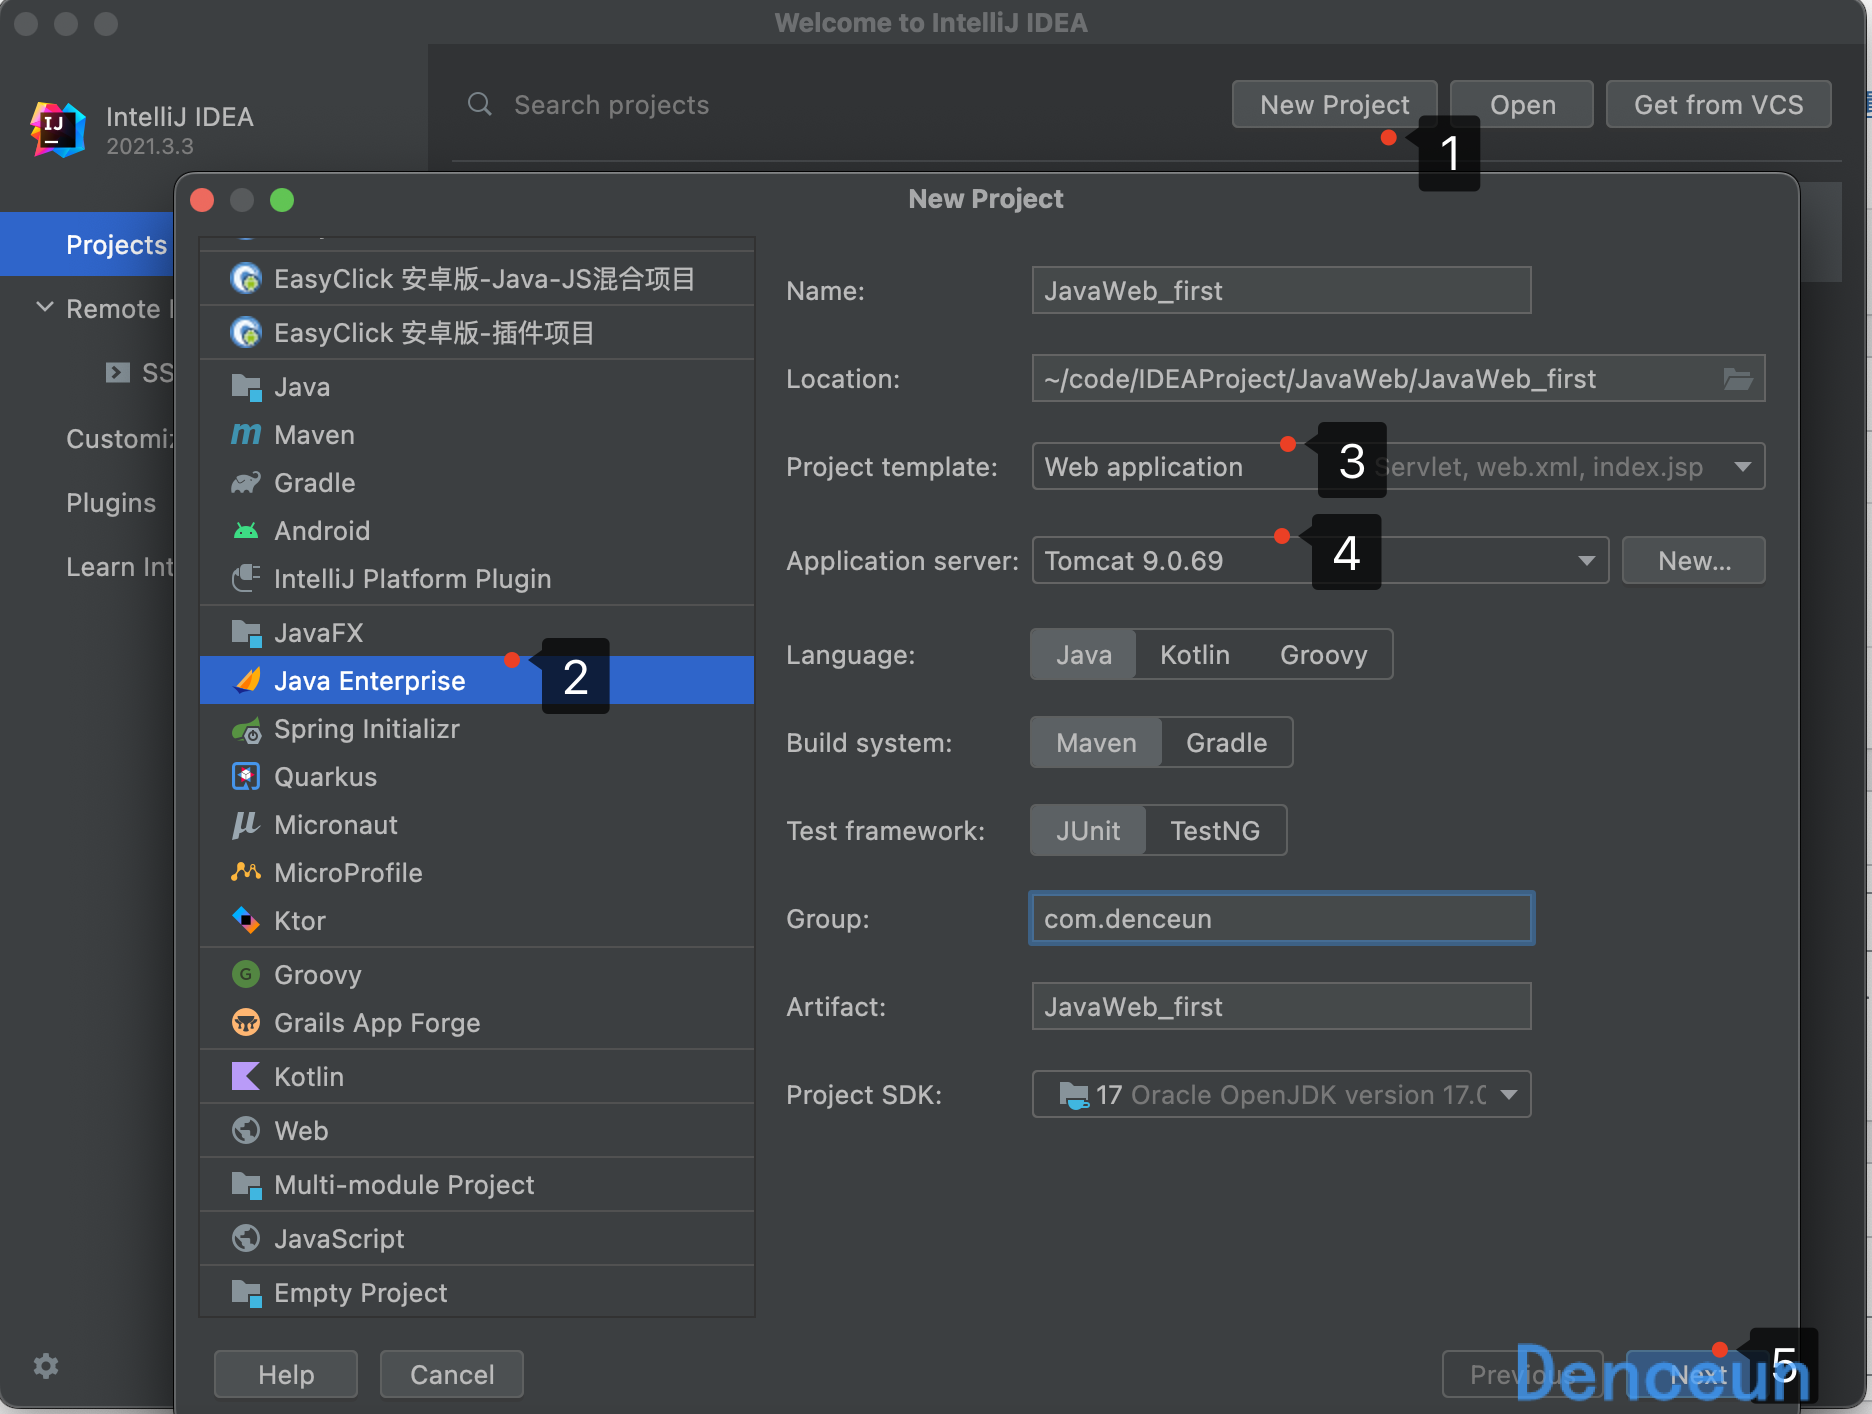This screenshot has width=1872, height=1414.
Task: Select 'Grails App Forge' row
Action: coord(477,1022)
